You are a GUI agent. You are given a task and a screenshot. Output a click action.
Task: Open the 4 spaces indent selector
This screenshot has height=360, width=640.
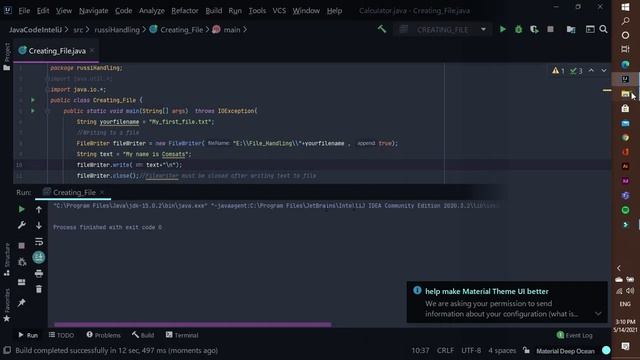502,351
